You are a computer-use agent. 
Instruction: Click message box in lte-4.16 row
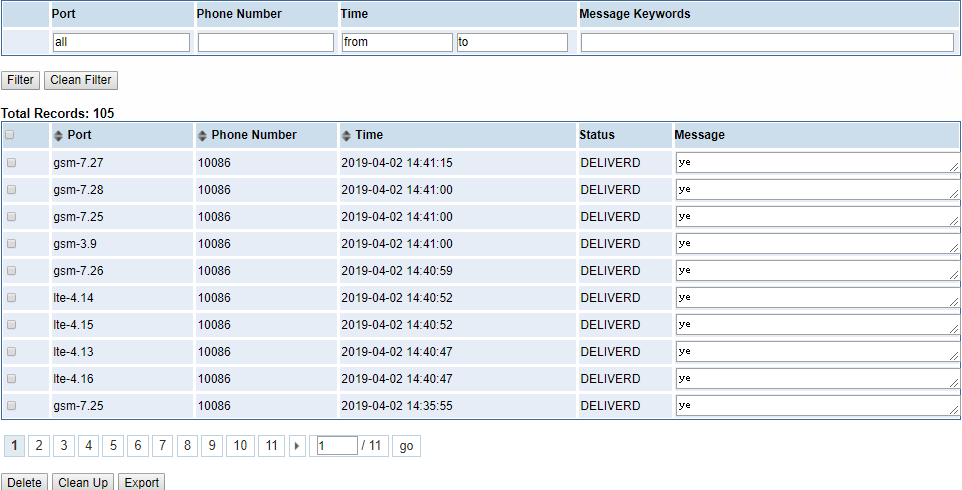coord(817,378)
